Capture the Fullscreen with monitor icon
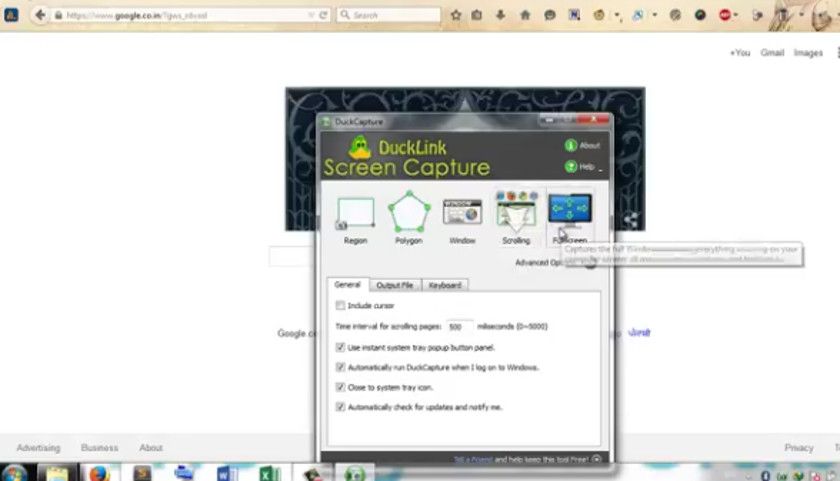The width and height of the screenshot is (840, 481). pos(569,210)
